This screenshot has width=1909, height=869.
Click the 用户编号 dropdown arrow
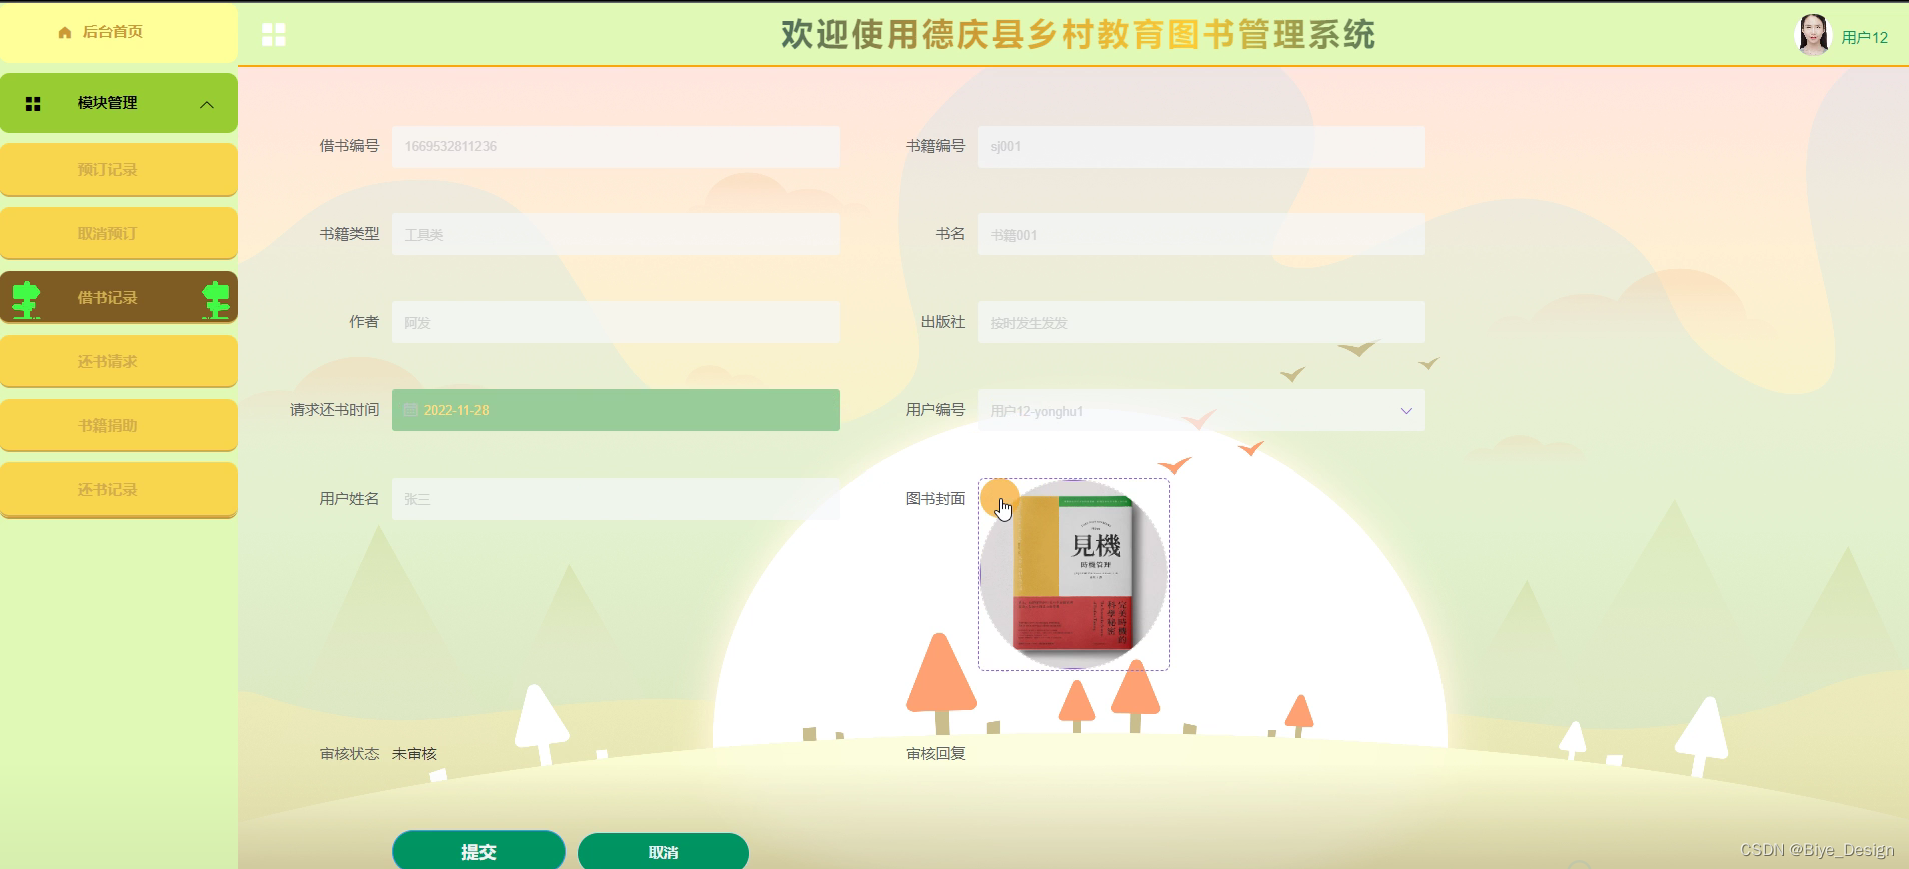click(1406, 411)
